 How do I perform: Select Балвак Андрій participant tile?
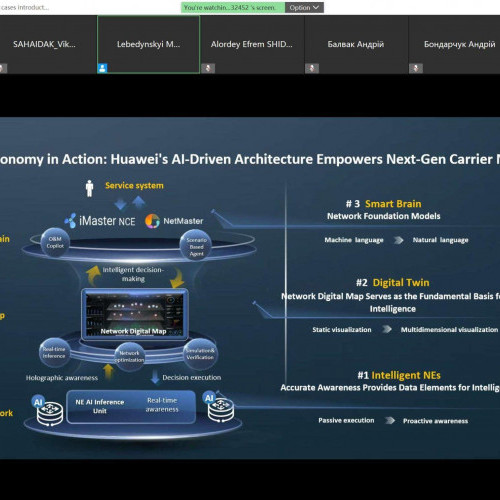pos(356,44)
